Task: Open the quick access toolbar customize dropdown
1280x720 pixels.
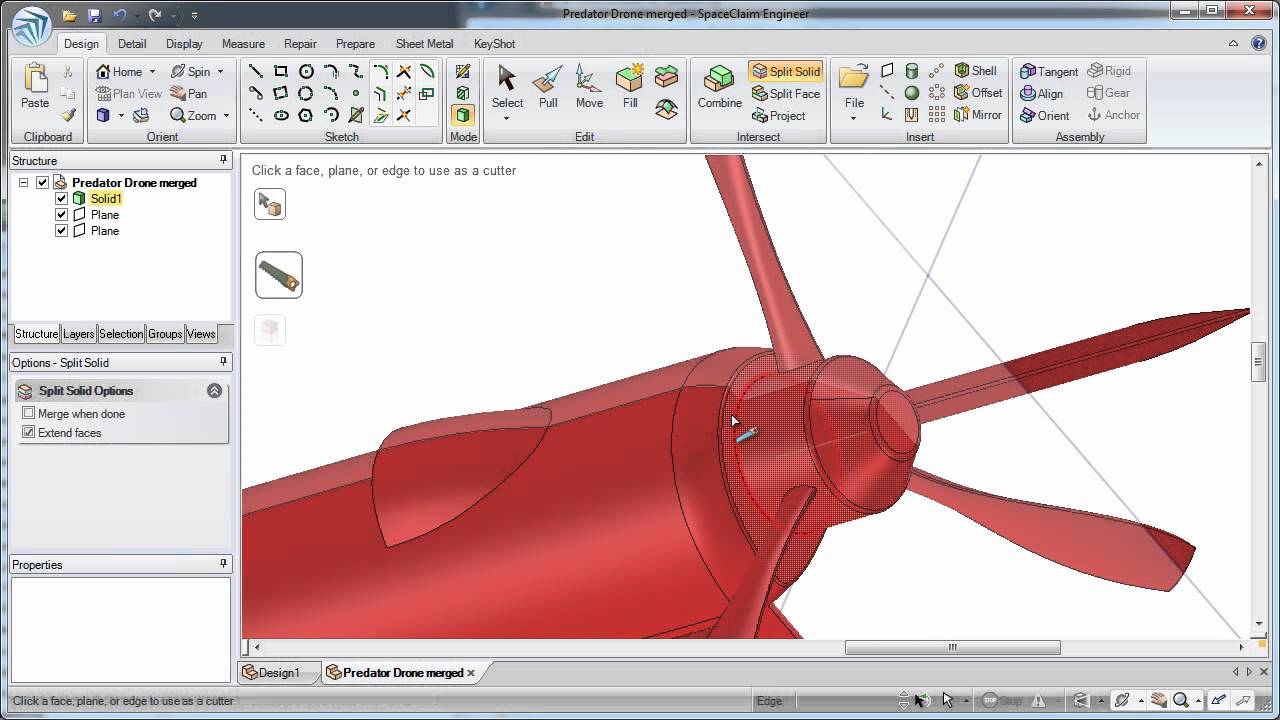Action: point(194,15)
